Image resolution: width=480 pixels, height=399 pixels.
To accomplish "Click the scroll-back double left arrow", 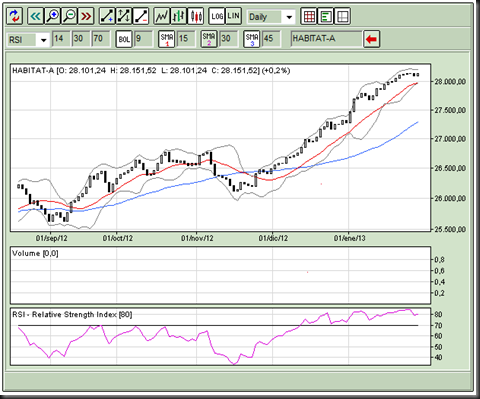I will (35, 16).
